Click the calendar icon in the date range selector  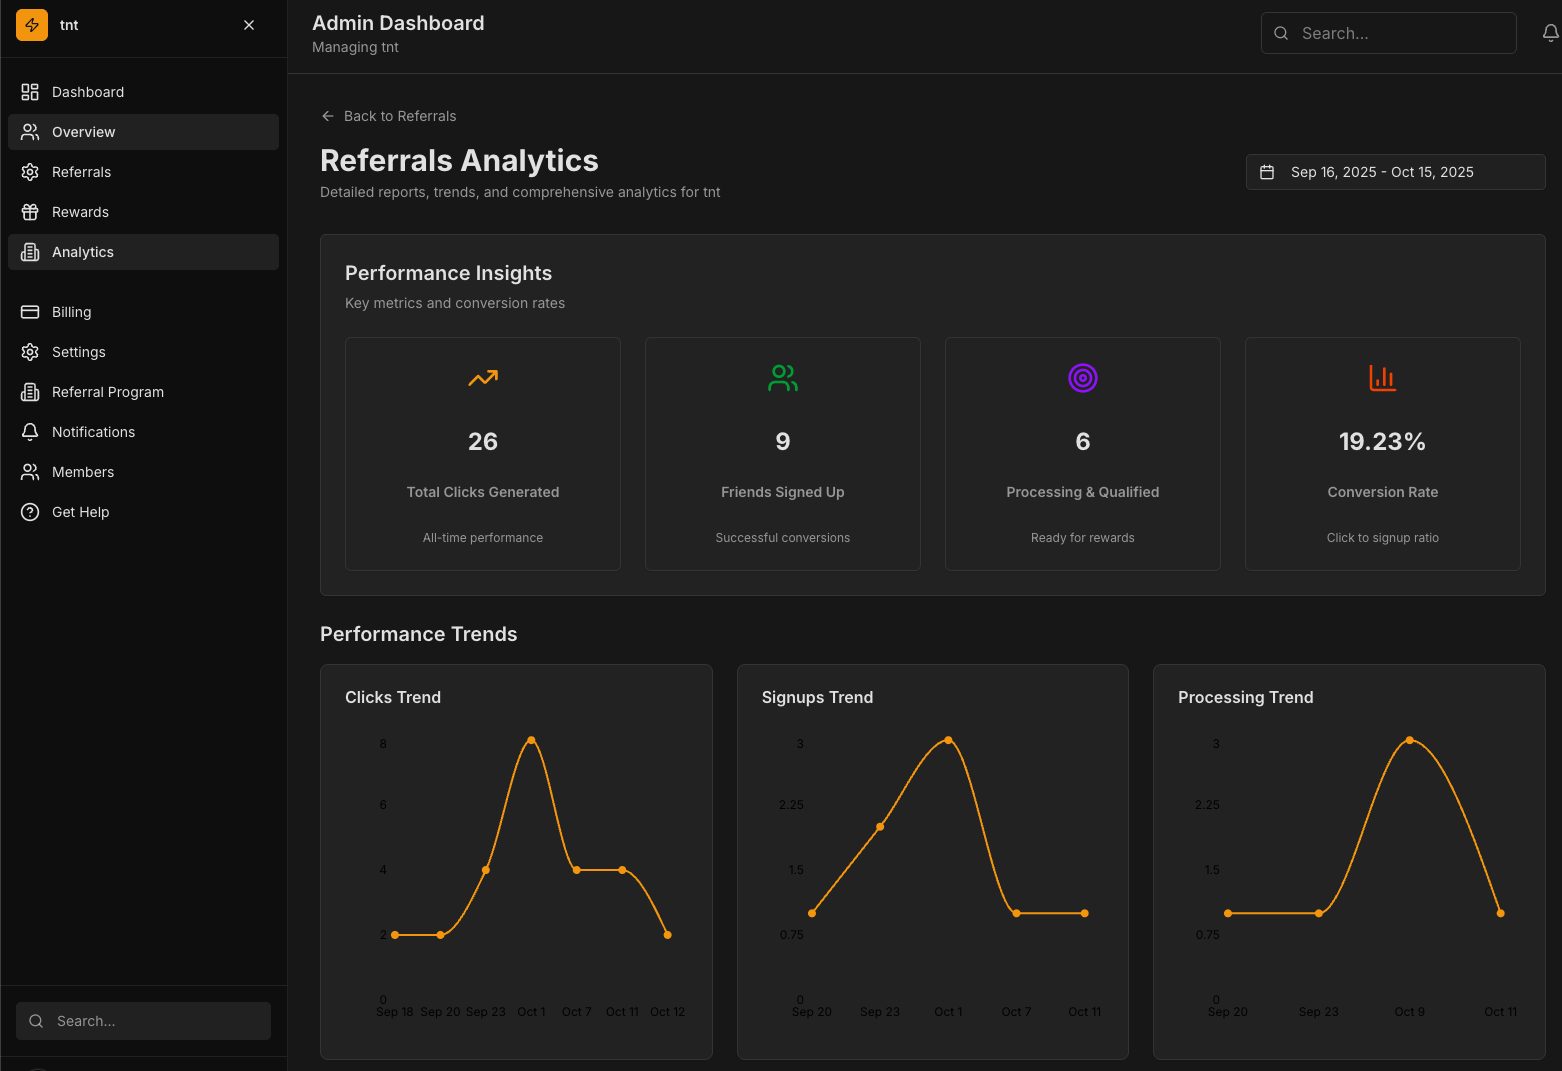point(1267,171)
